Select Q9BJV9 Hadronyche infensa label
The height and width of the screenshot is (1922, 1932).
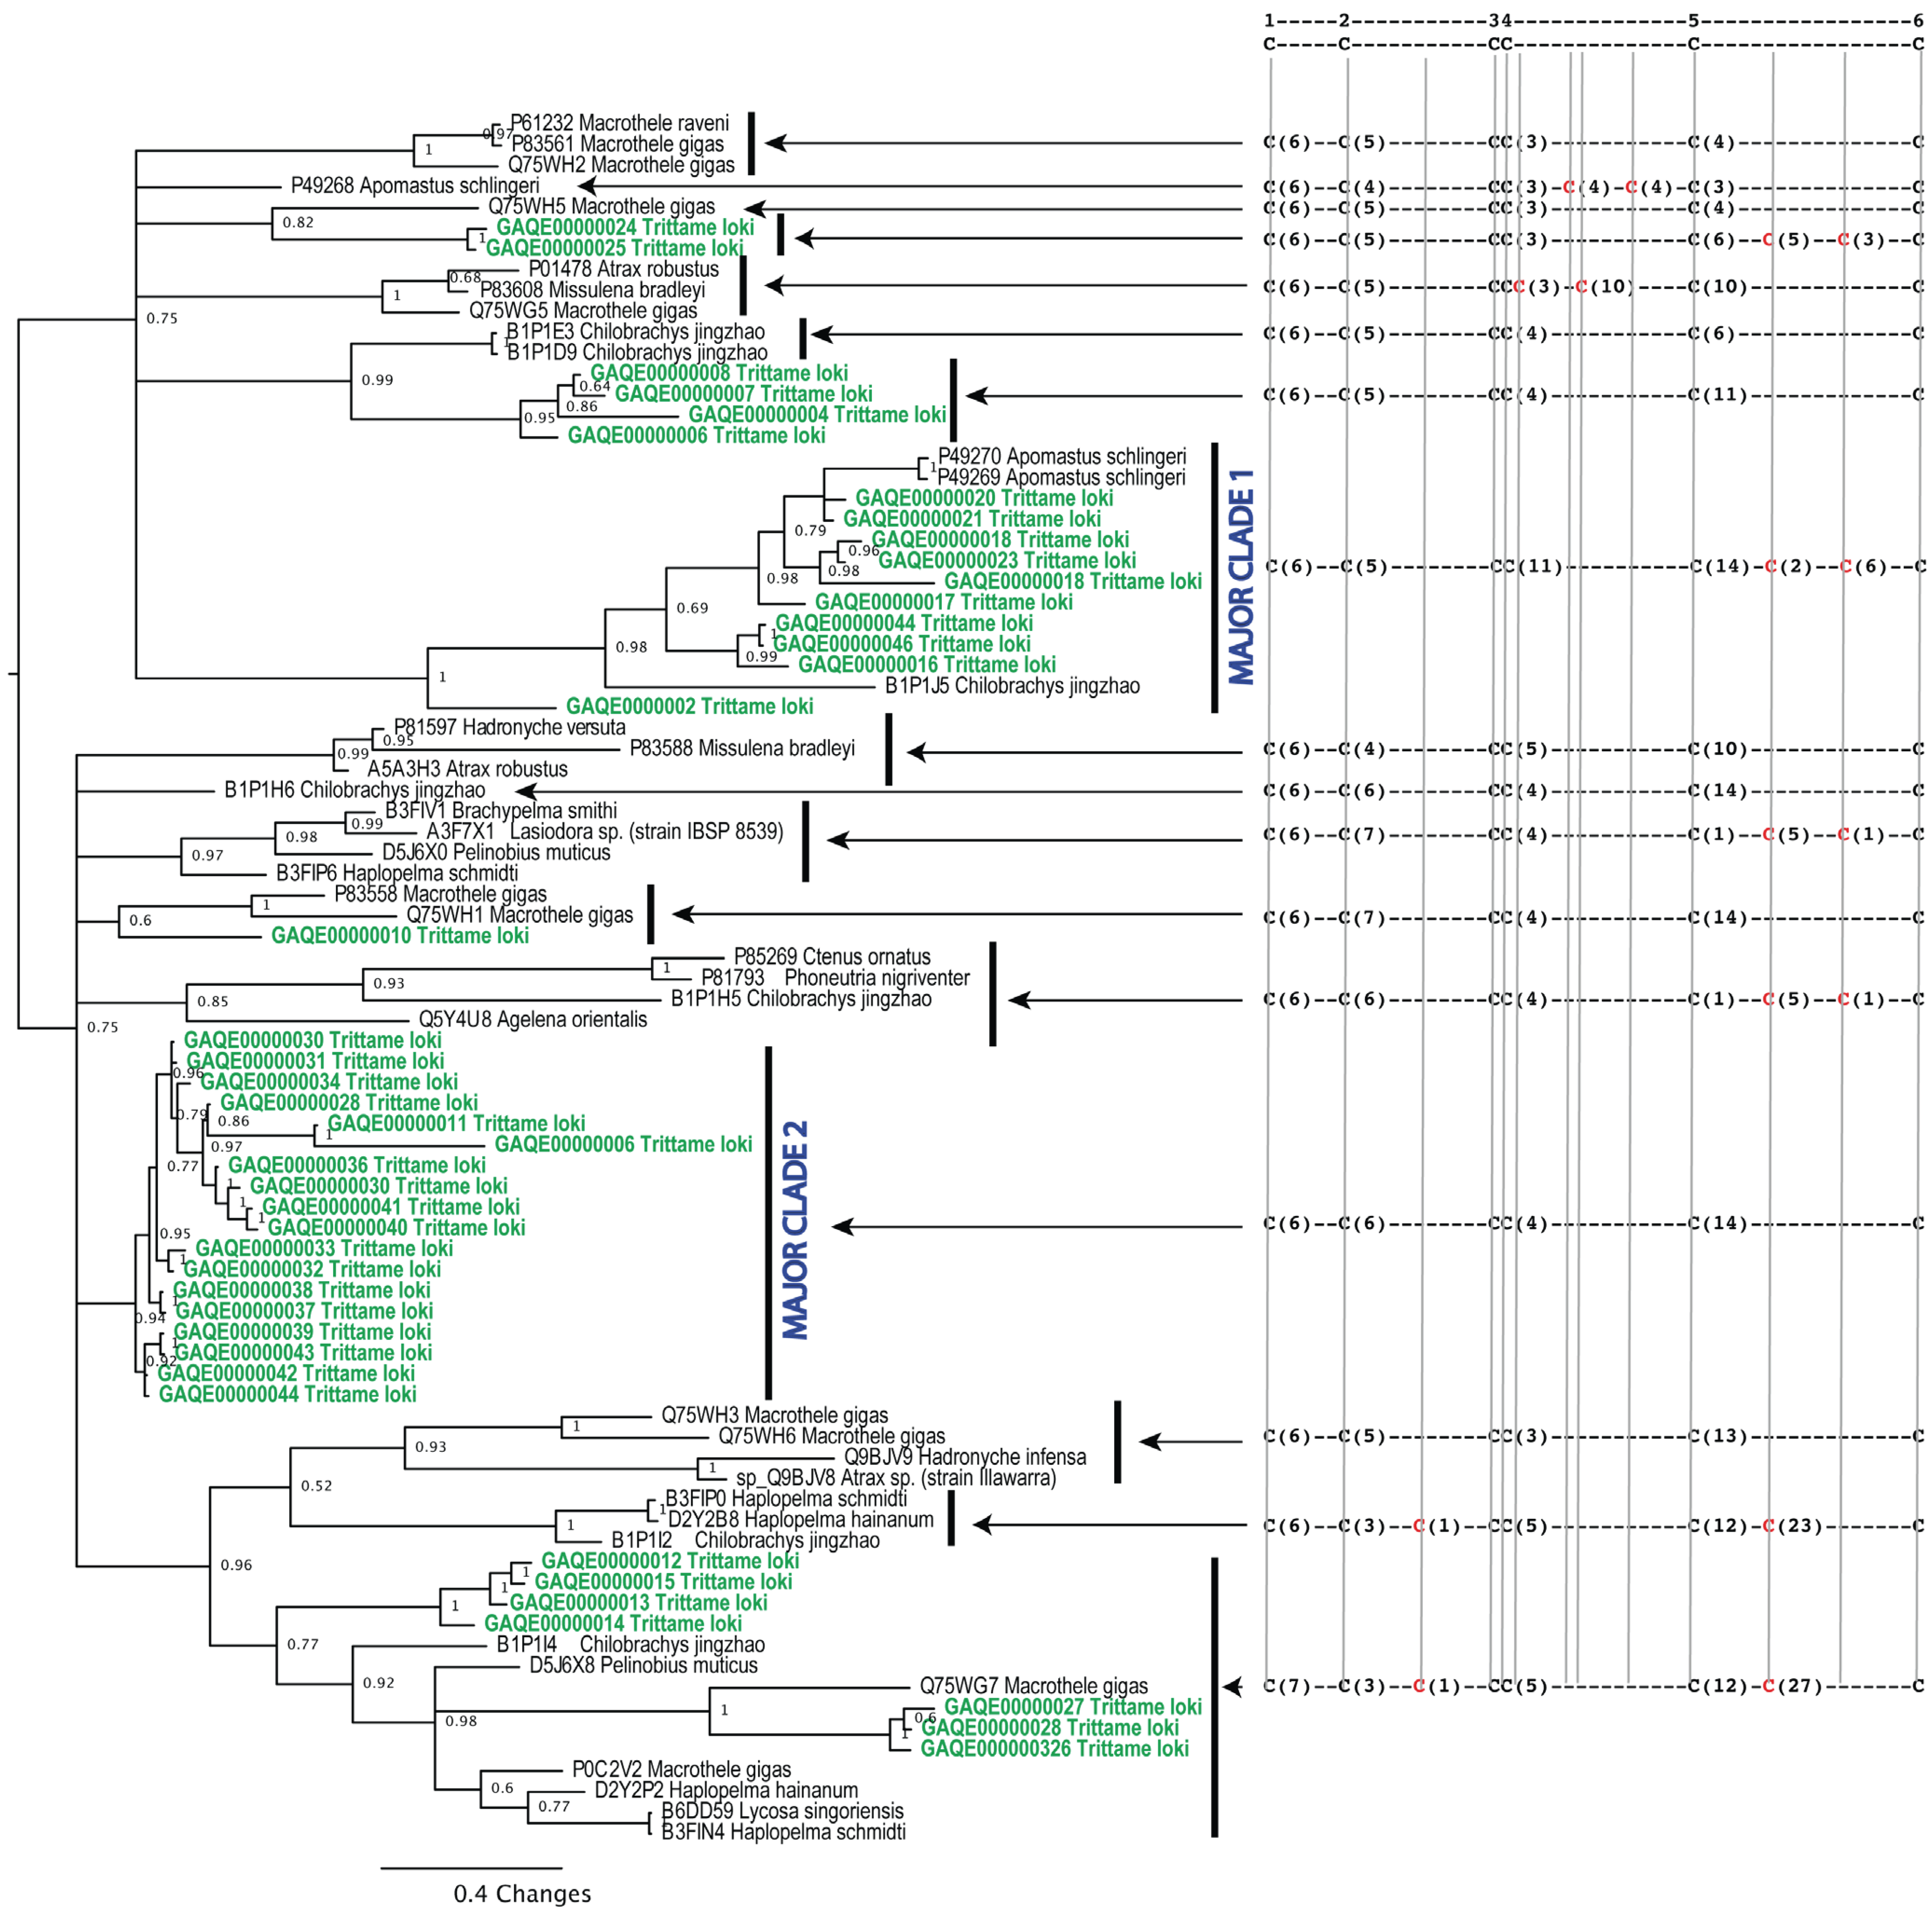(964, 1457)
